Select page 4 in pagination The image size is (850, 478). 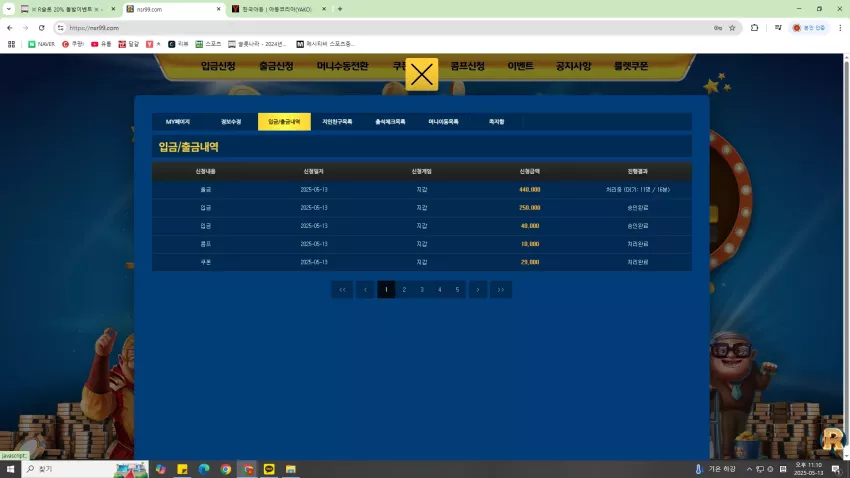(x=440, y=289)
